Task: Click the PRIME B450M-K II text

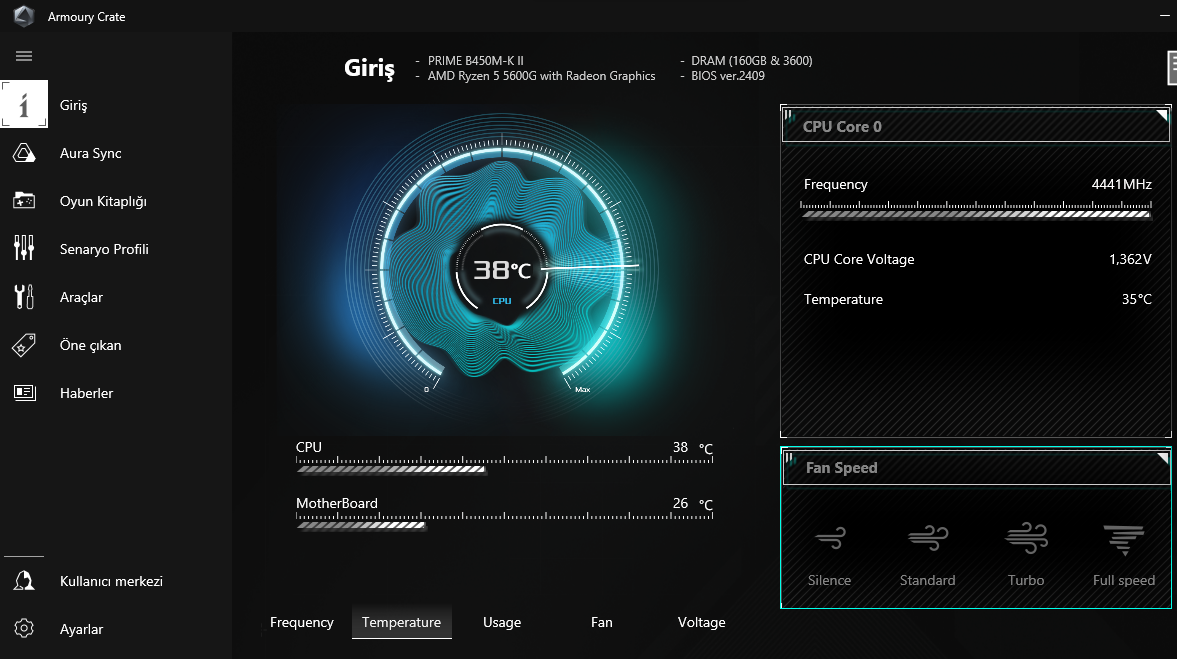Action: [x=476, y=61]
